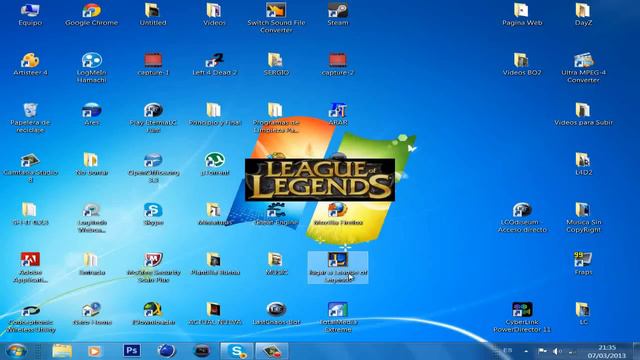
Task: Launch the Ares shortcut
Action: coord(91,114)
